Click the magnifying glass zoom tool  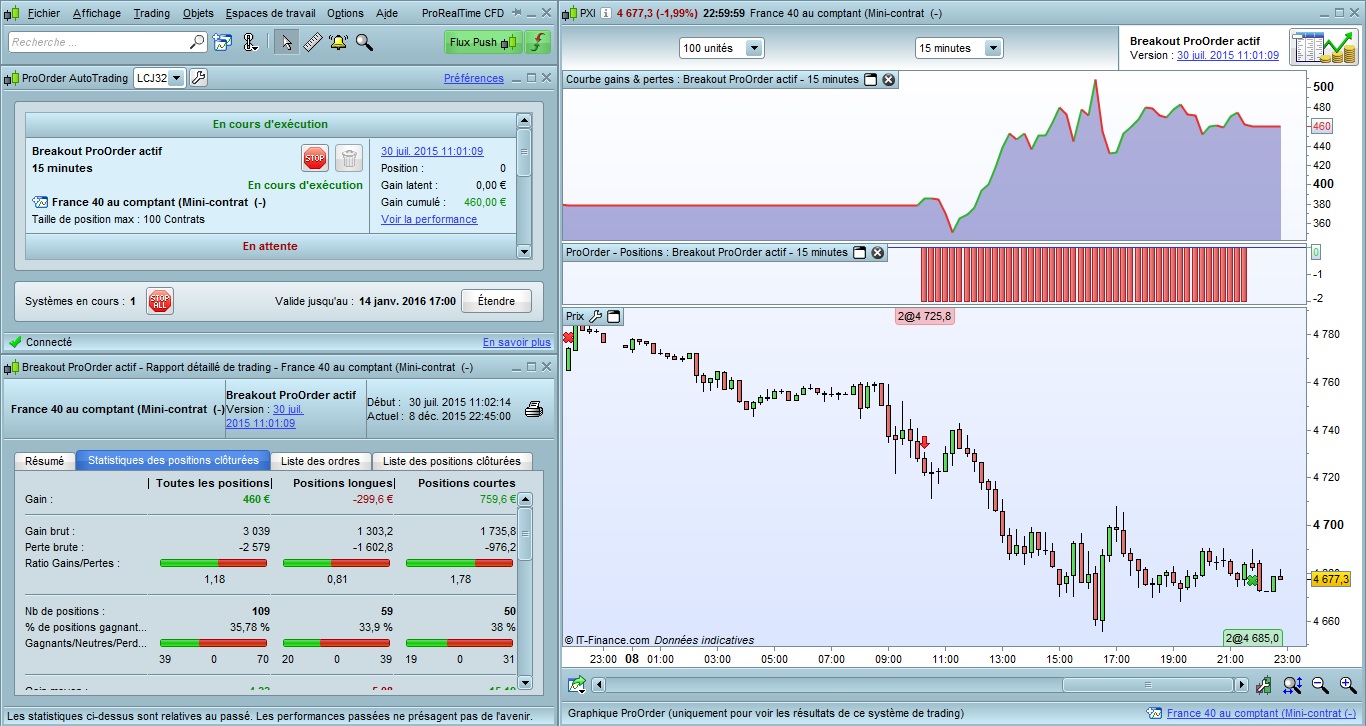click(x=364, y=42)
